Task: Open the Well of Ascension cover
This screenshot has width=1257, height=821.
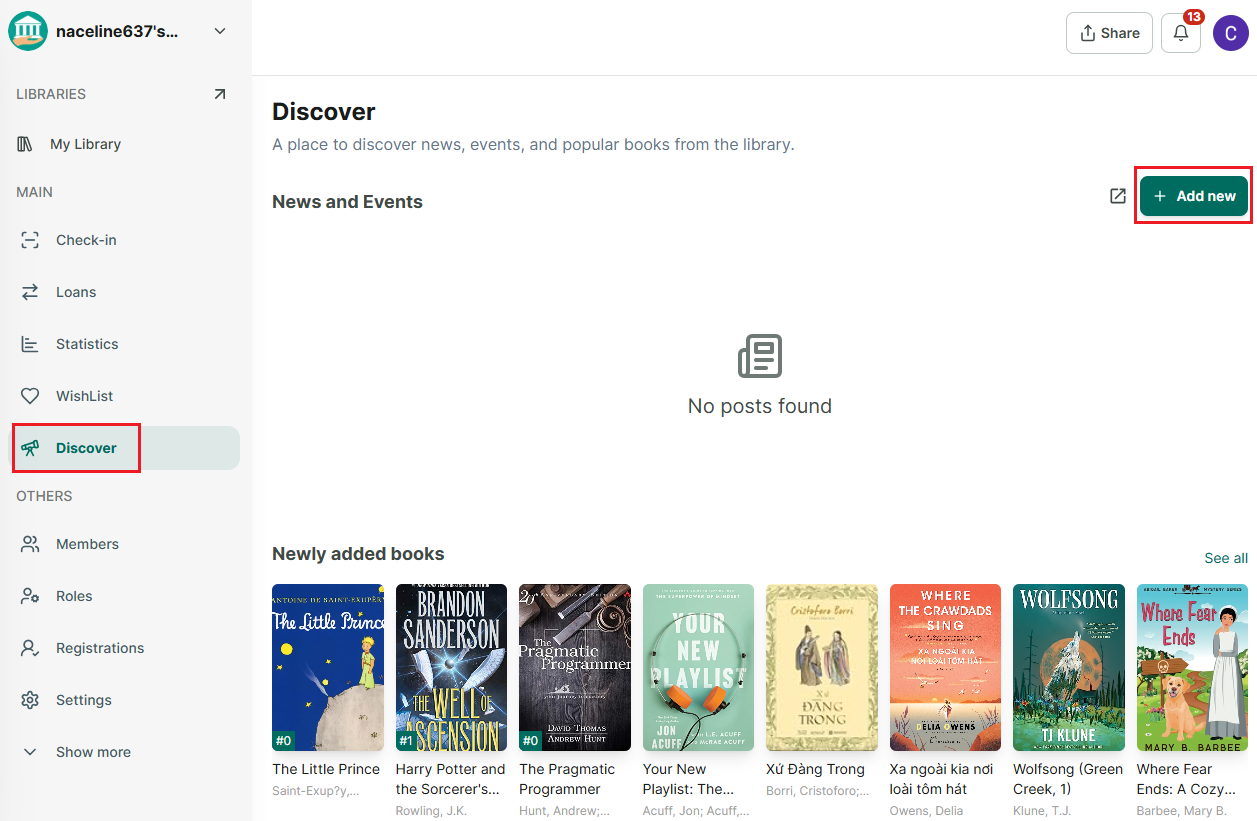Action: pos(451,668)
